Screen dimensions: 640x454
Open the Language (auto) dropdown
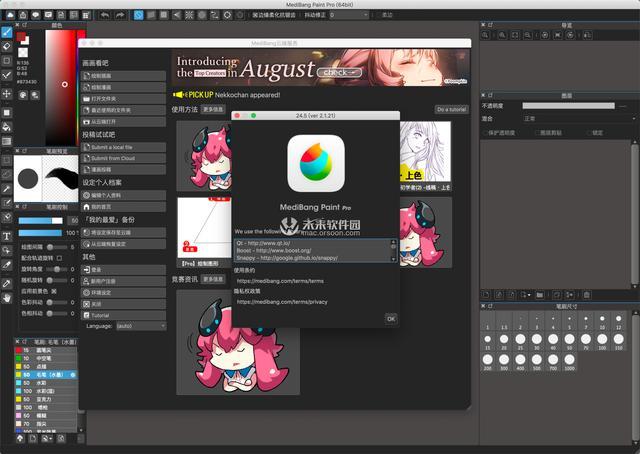pyautogui.click(x=141, y=326)
